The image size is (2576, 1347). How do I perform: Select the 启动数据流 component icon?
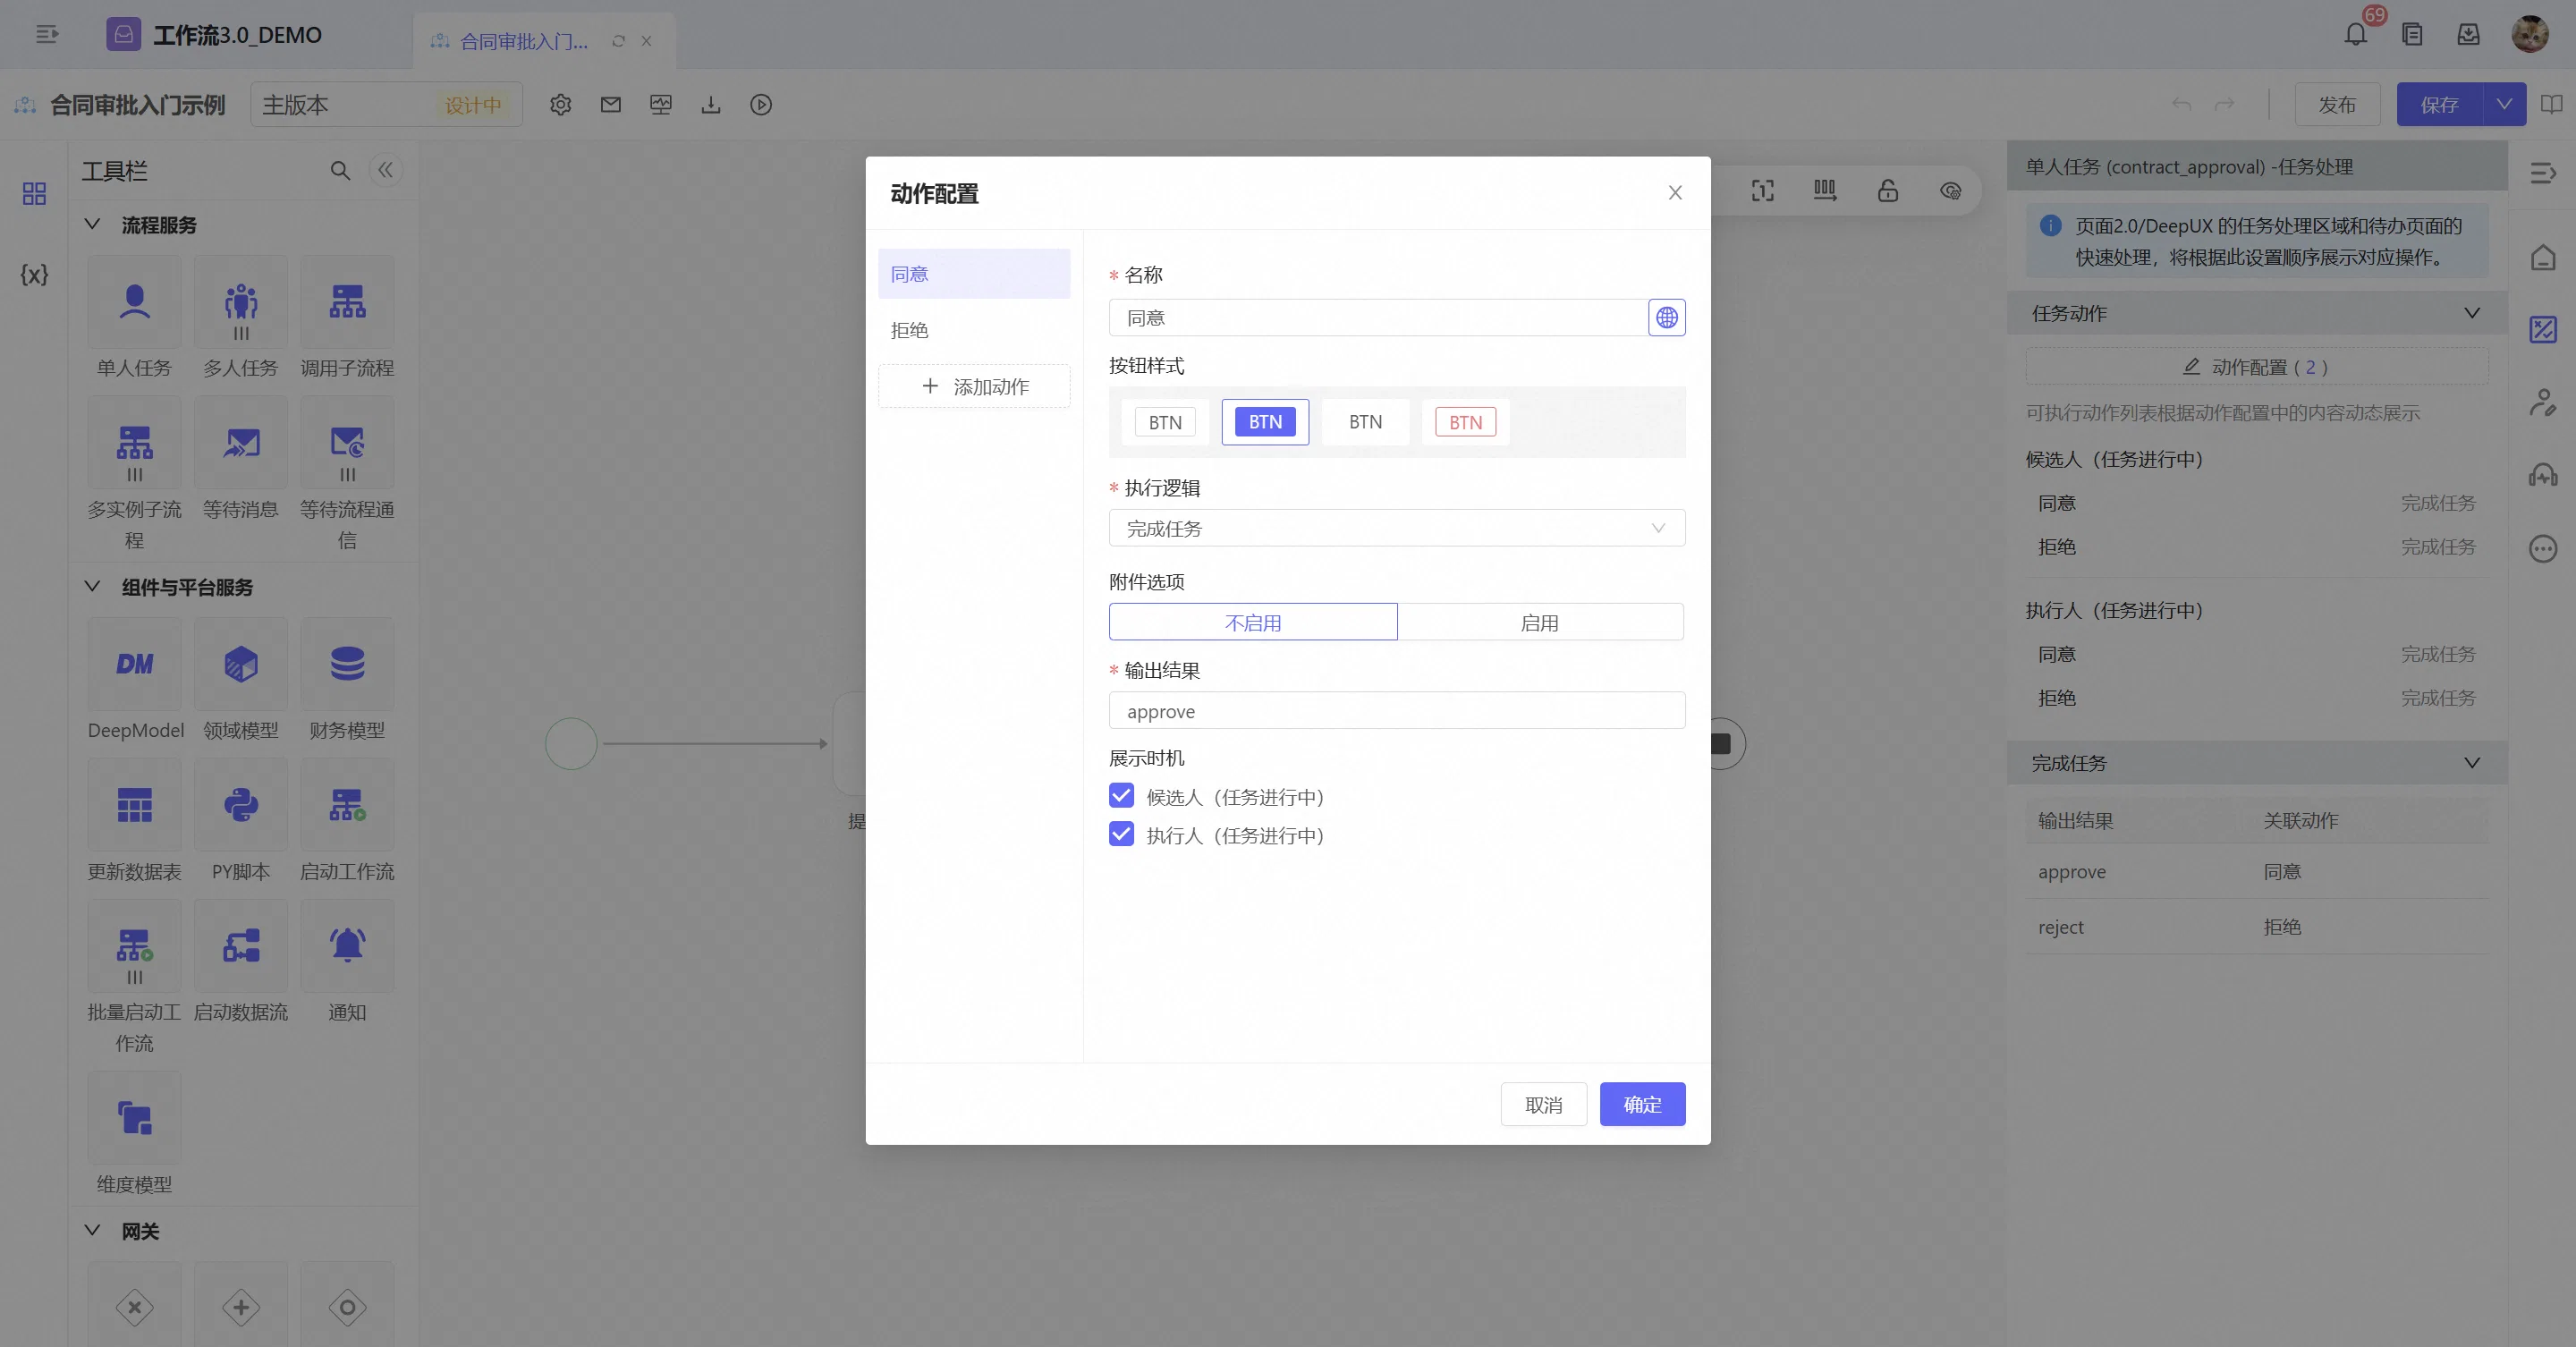(241, 946)
